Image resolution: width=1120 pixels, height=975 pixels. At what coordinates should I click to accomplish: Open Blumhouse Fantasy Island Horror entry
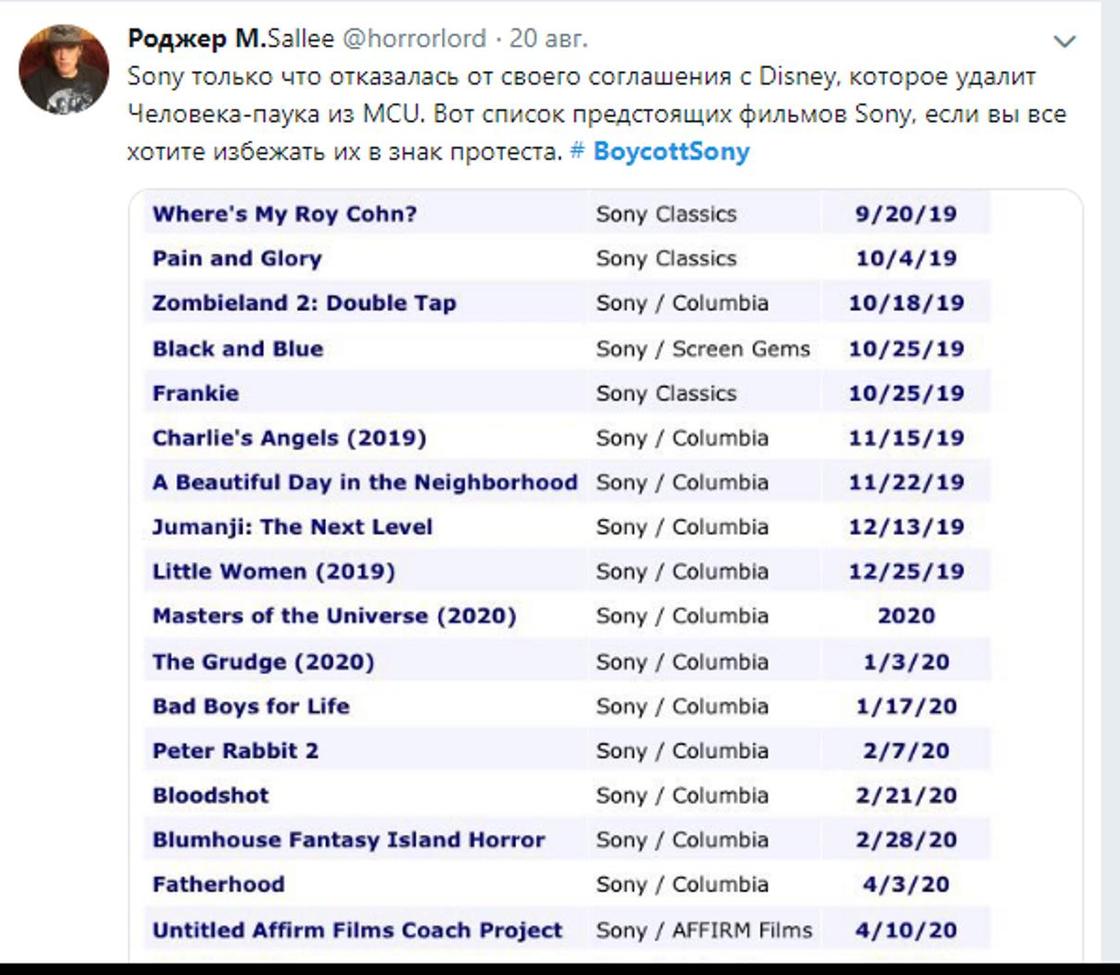tap(349, 840)
